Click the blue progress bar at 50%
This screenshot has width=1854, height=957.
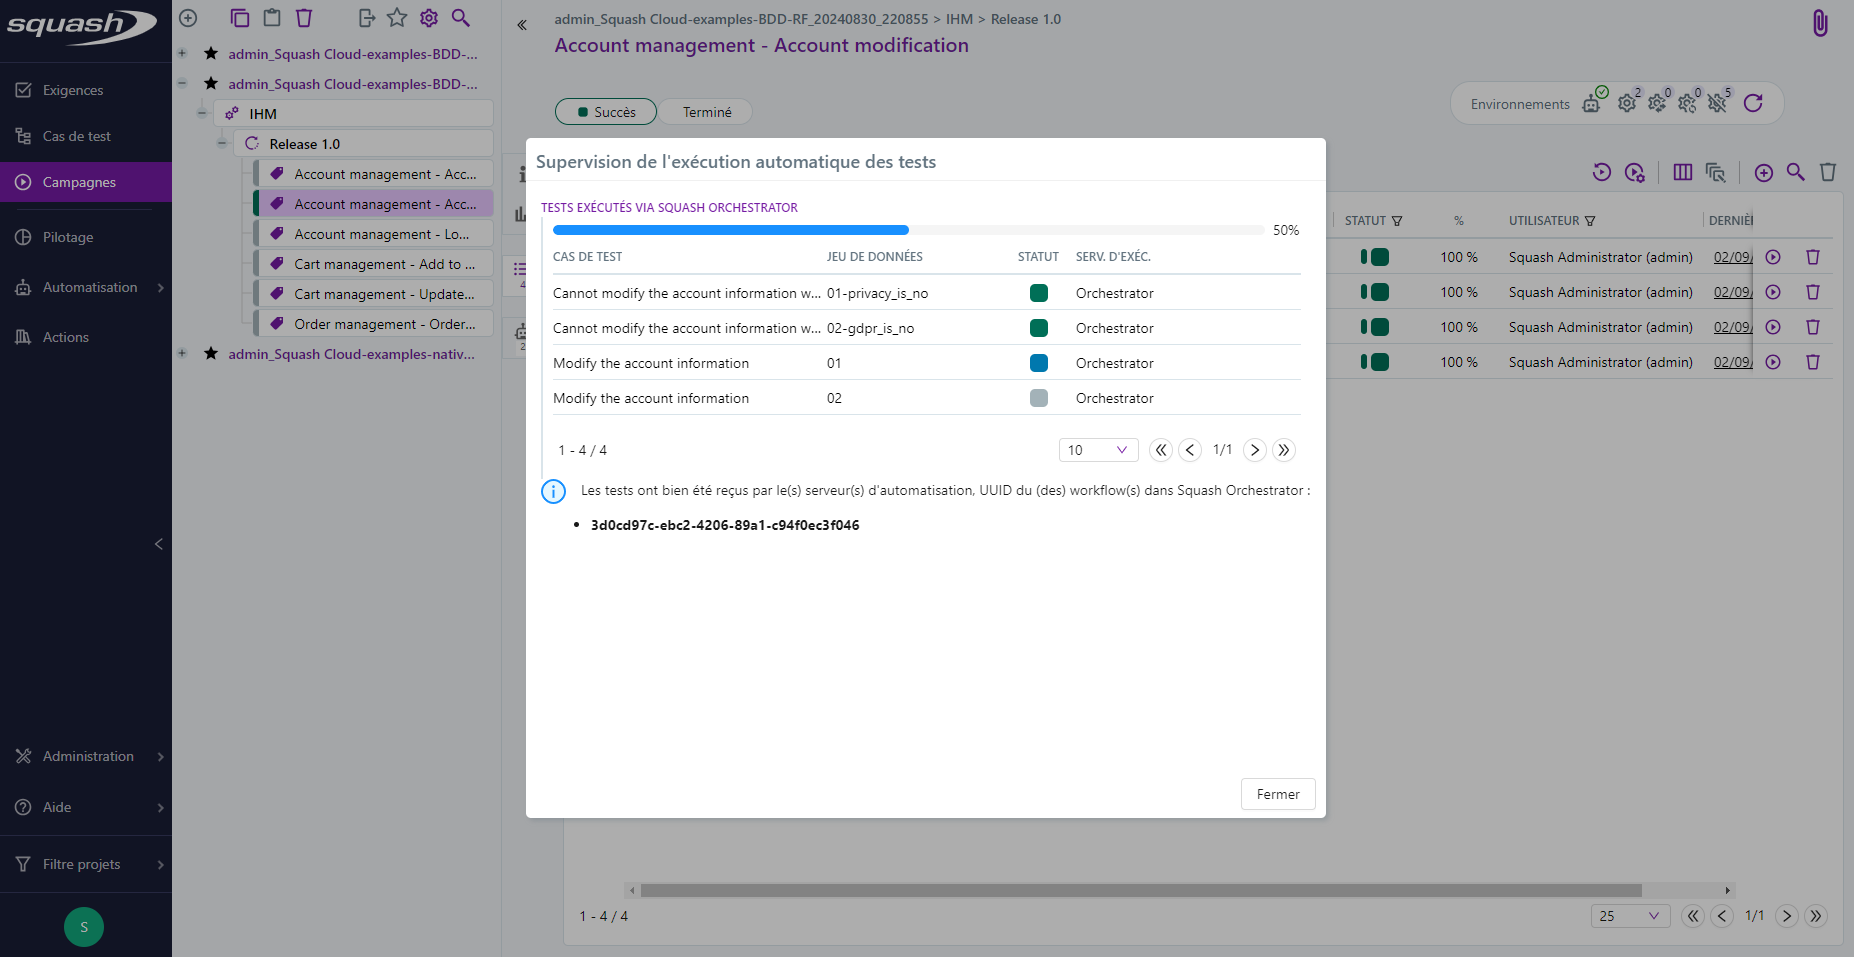click(x=730, y=230)
